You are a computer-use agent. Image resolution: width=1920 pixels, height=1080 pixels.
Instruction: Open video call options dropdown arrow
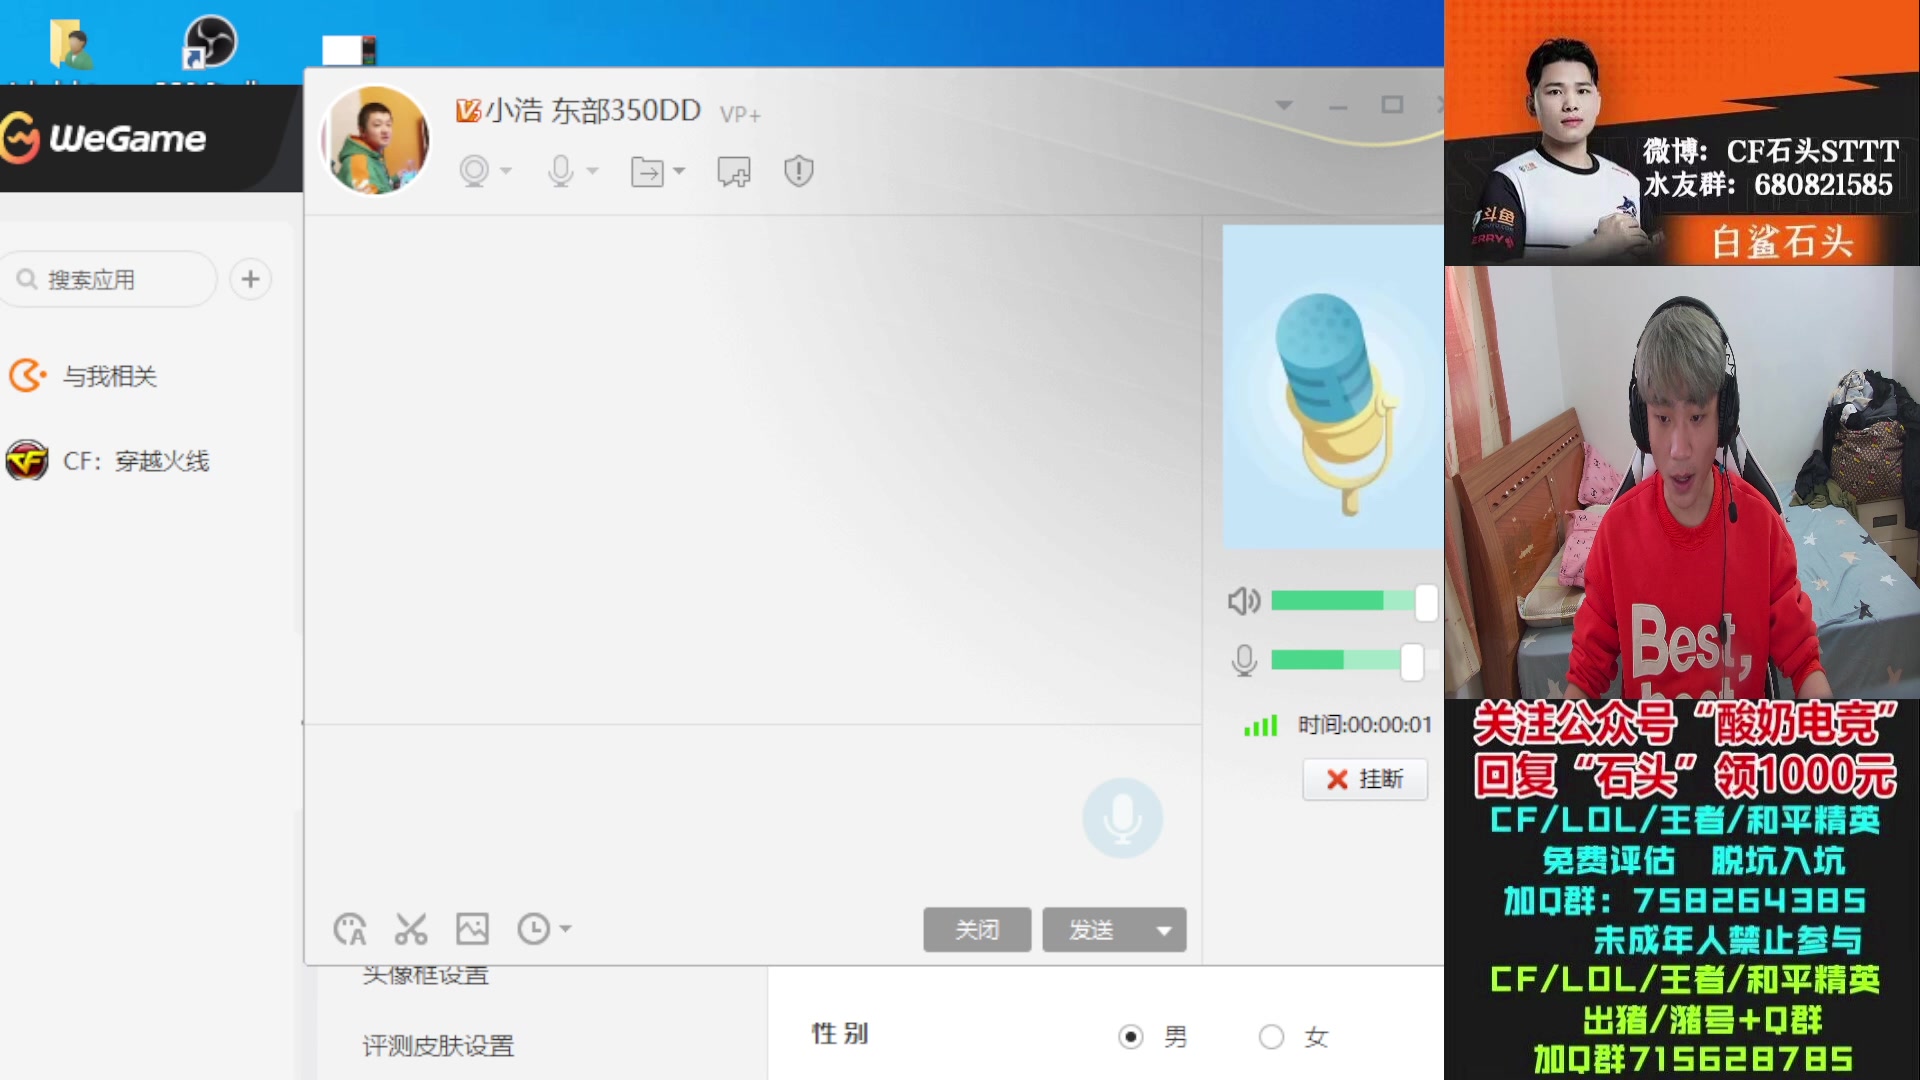[x=506, y=171]
